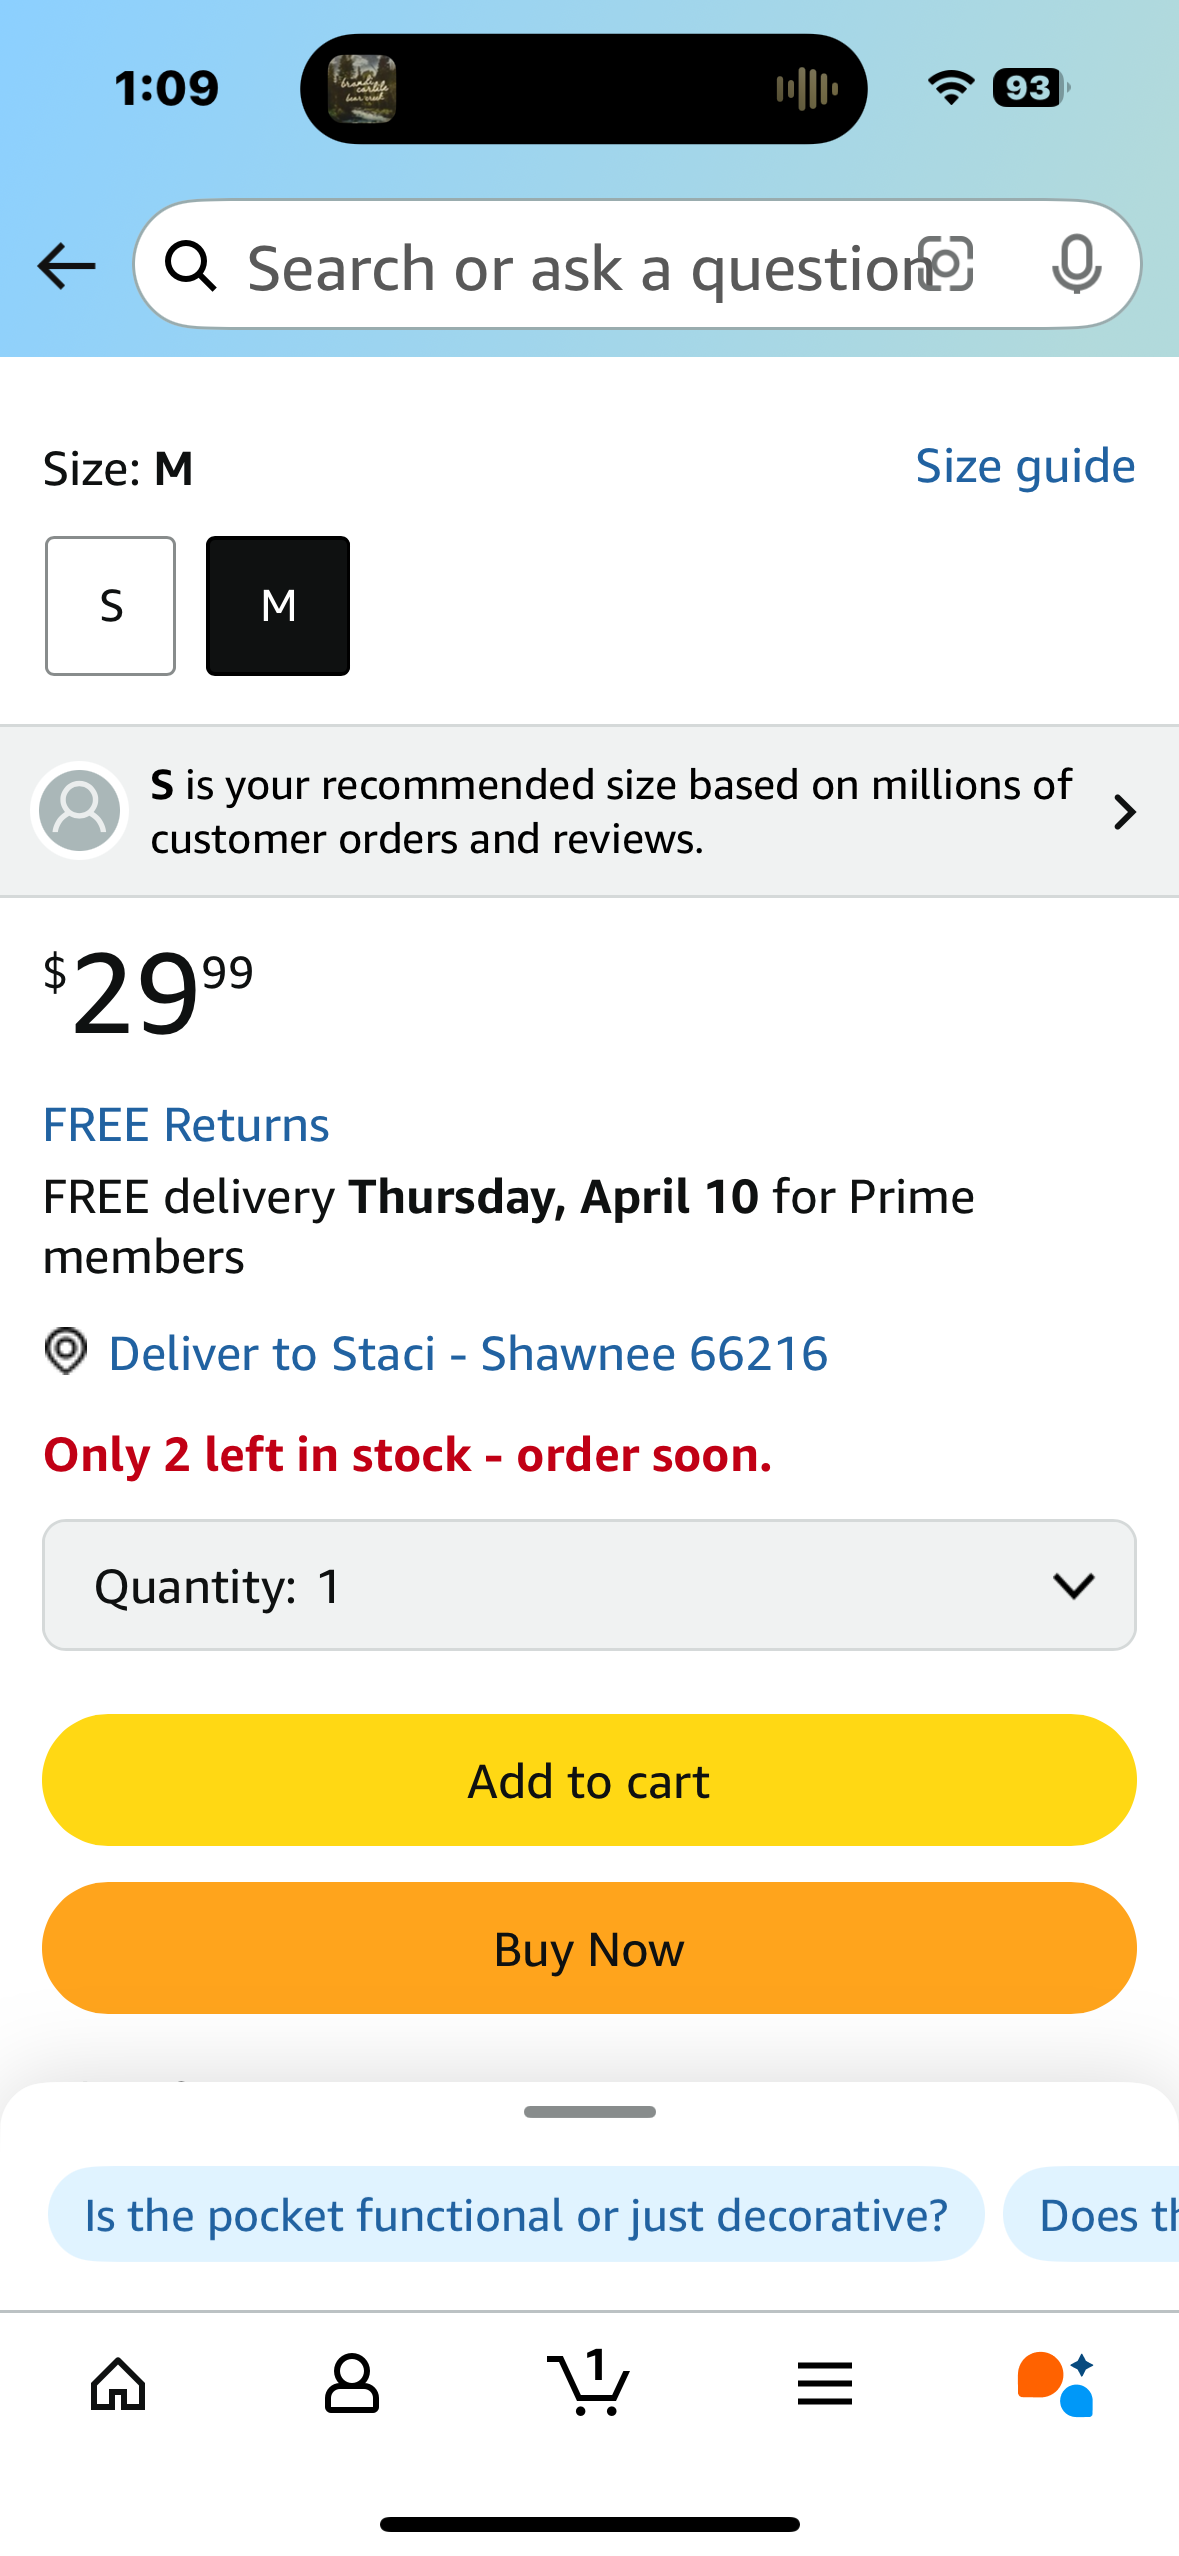Select size S option

click(x=110, y=606)
